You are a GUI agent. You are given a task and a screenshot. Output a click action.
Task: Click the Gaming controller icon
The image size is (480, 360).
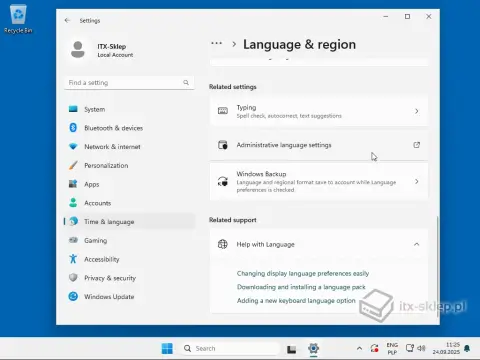[x=73, y=240]
